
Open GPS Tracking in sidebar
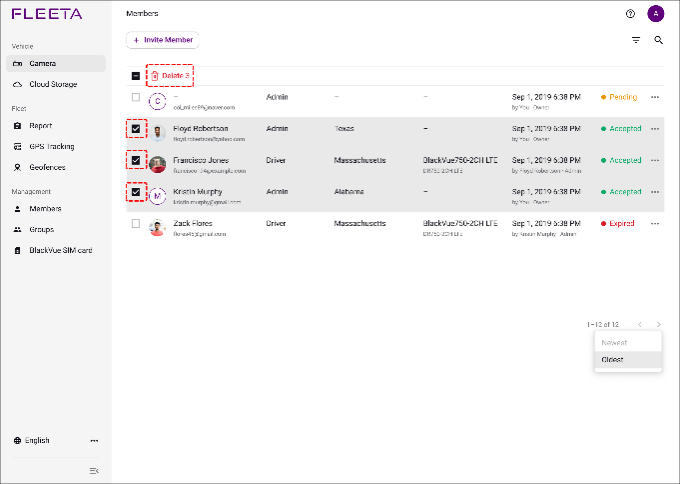pos(52,146)
